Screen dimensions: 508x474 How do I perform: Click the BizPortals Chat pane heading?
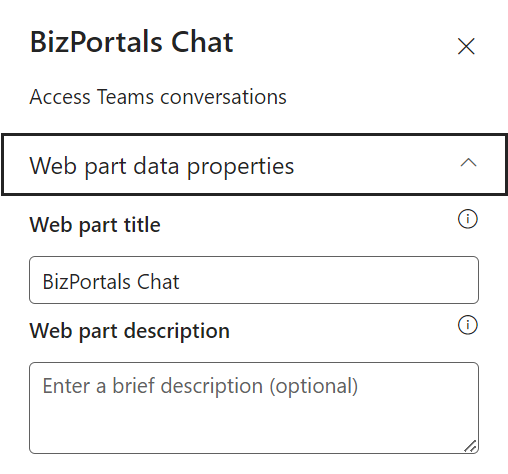pyautogui.click(x=132, y=42)
